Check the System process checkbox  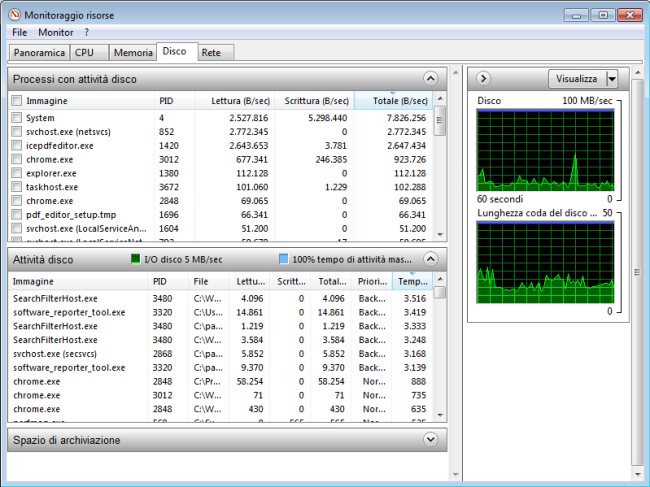point(17,118)
